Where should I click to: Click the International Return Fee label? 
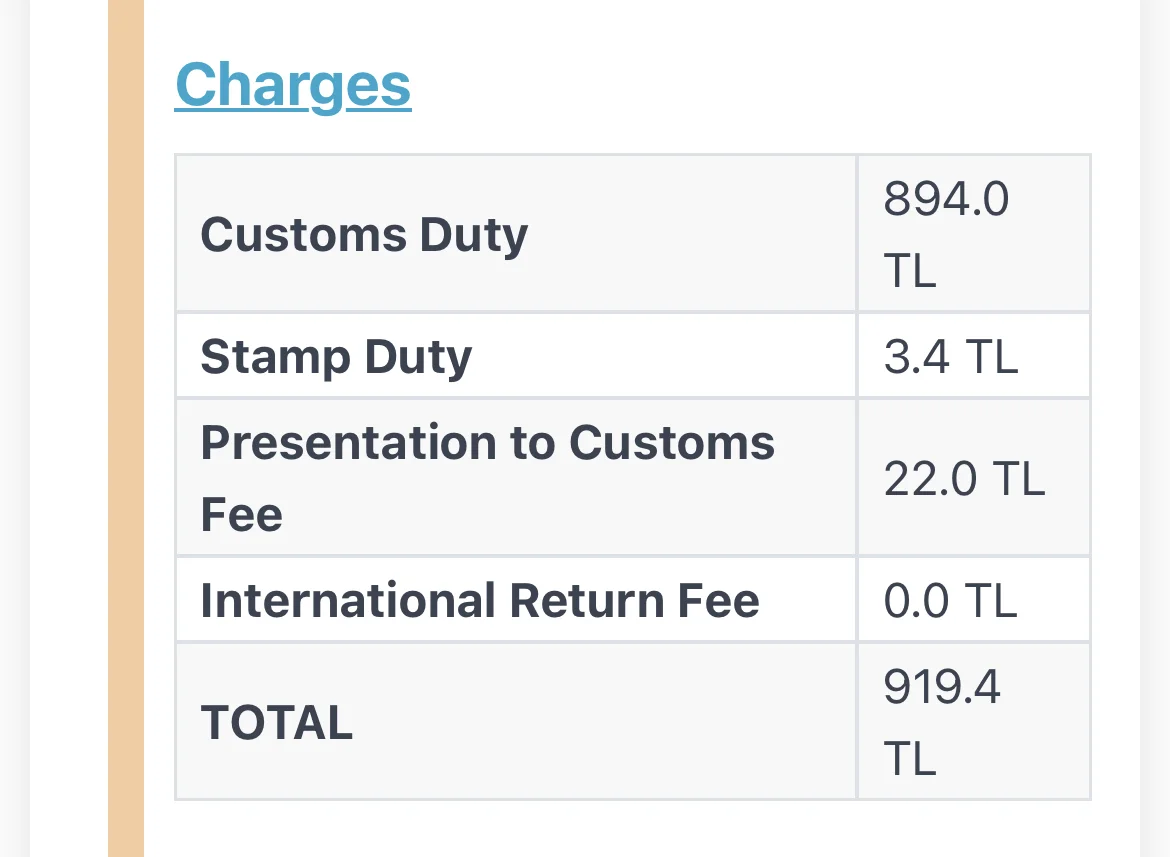tap(480, 601)
